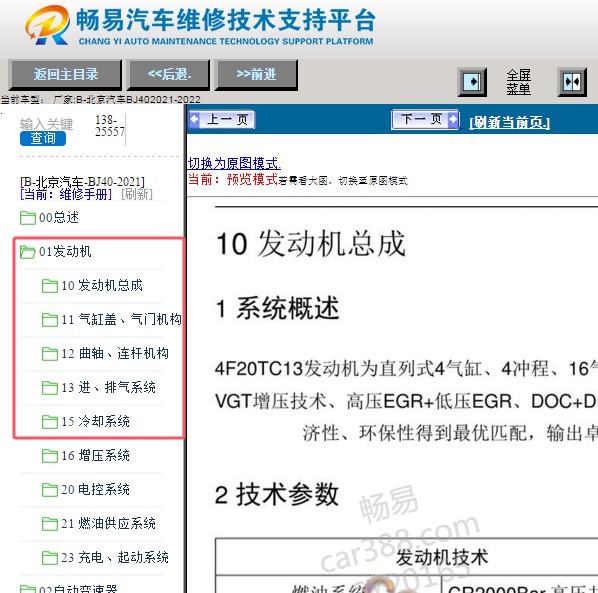Click folder icon for 12 曲轴、连杆机构
The image size is (598, 593).
point(50,354)
